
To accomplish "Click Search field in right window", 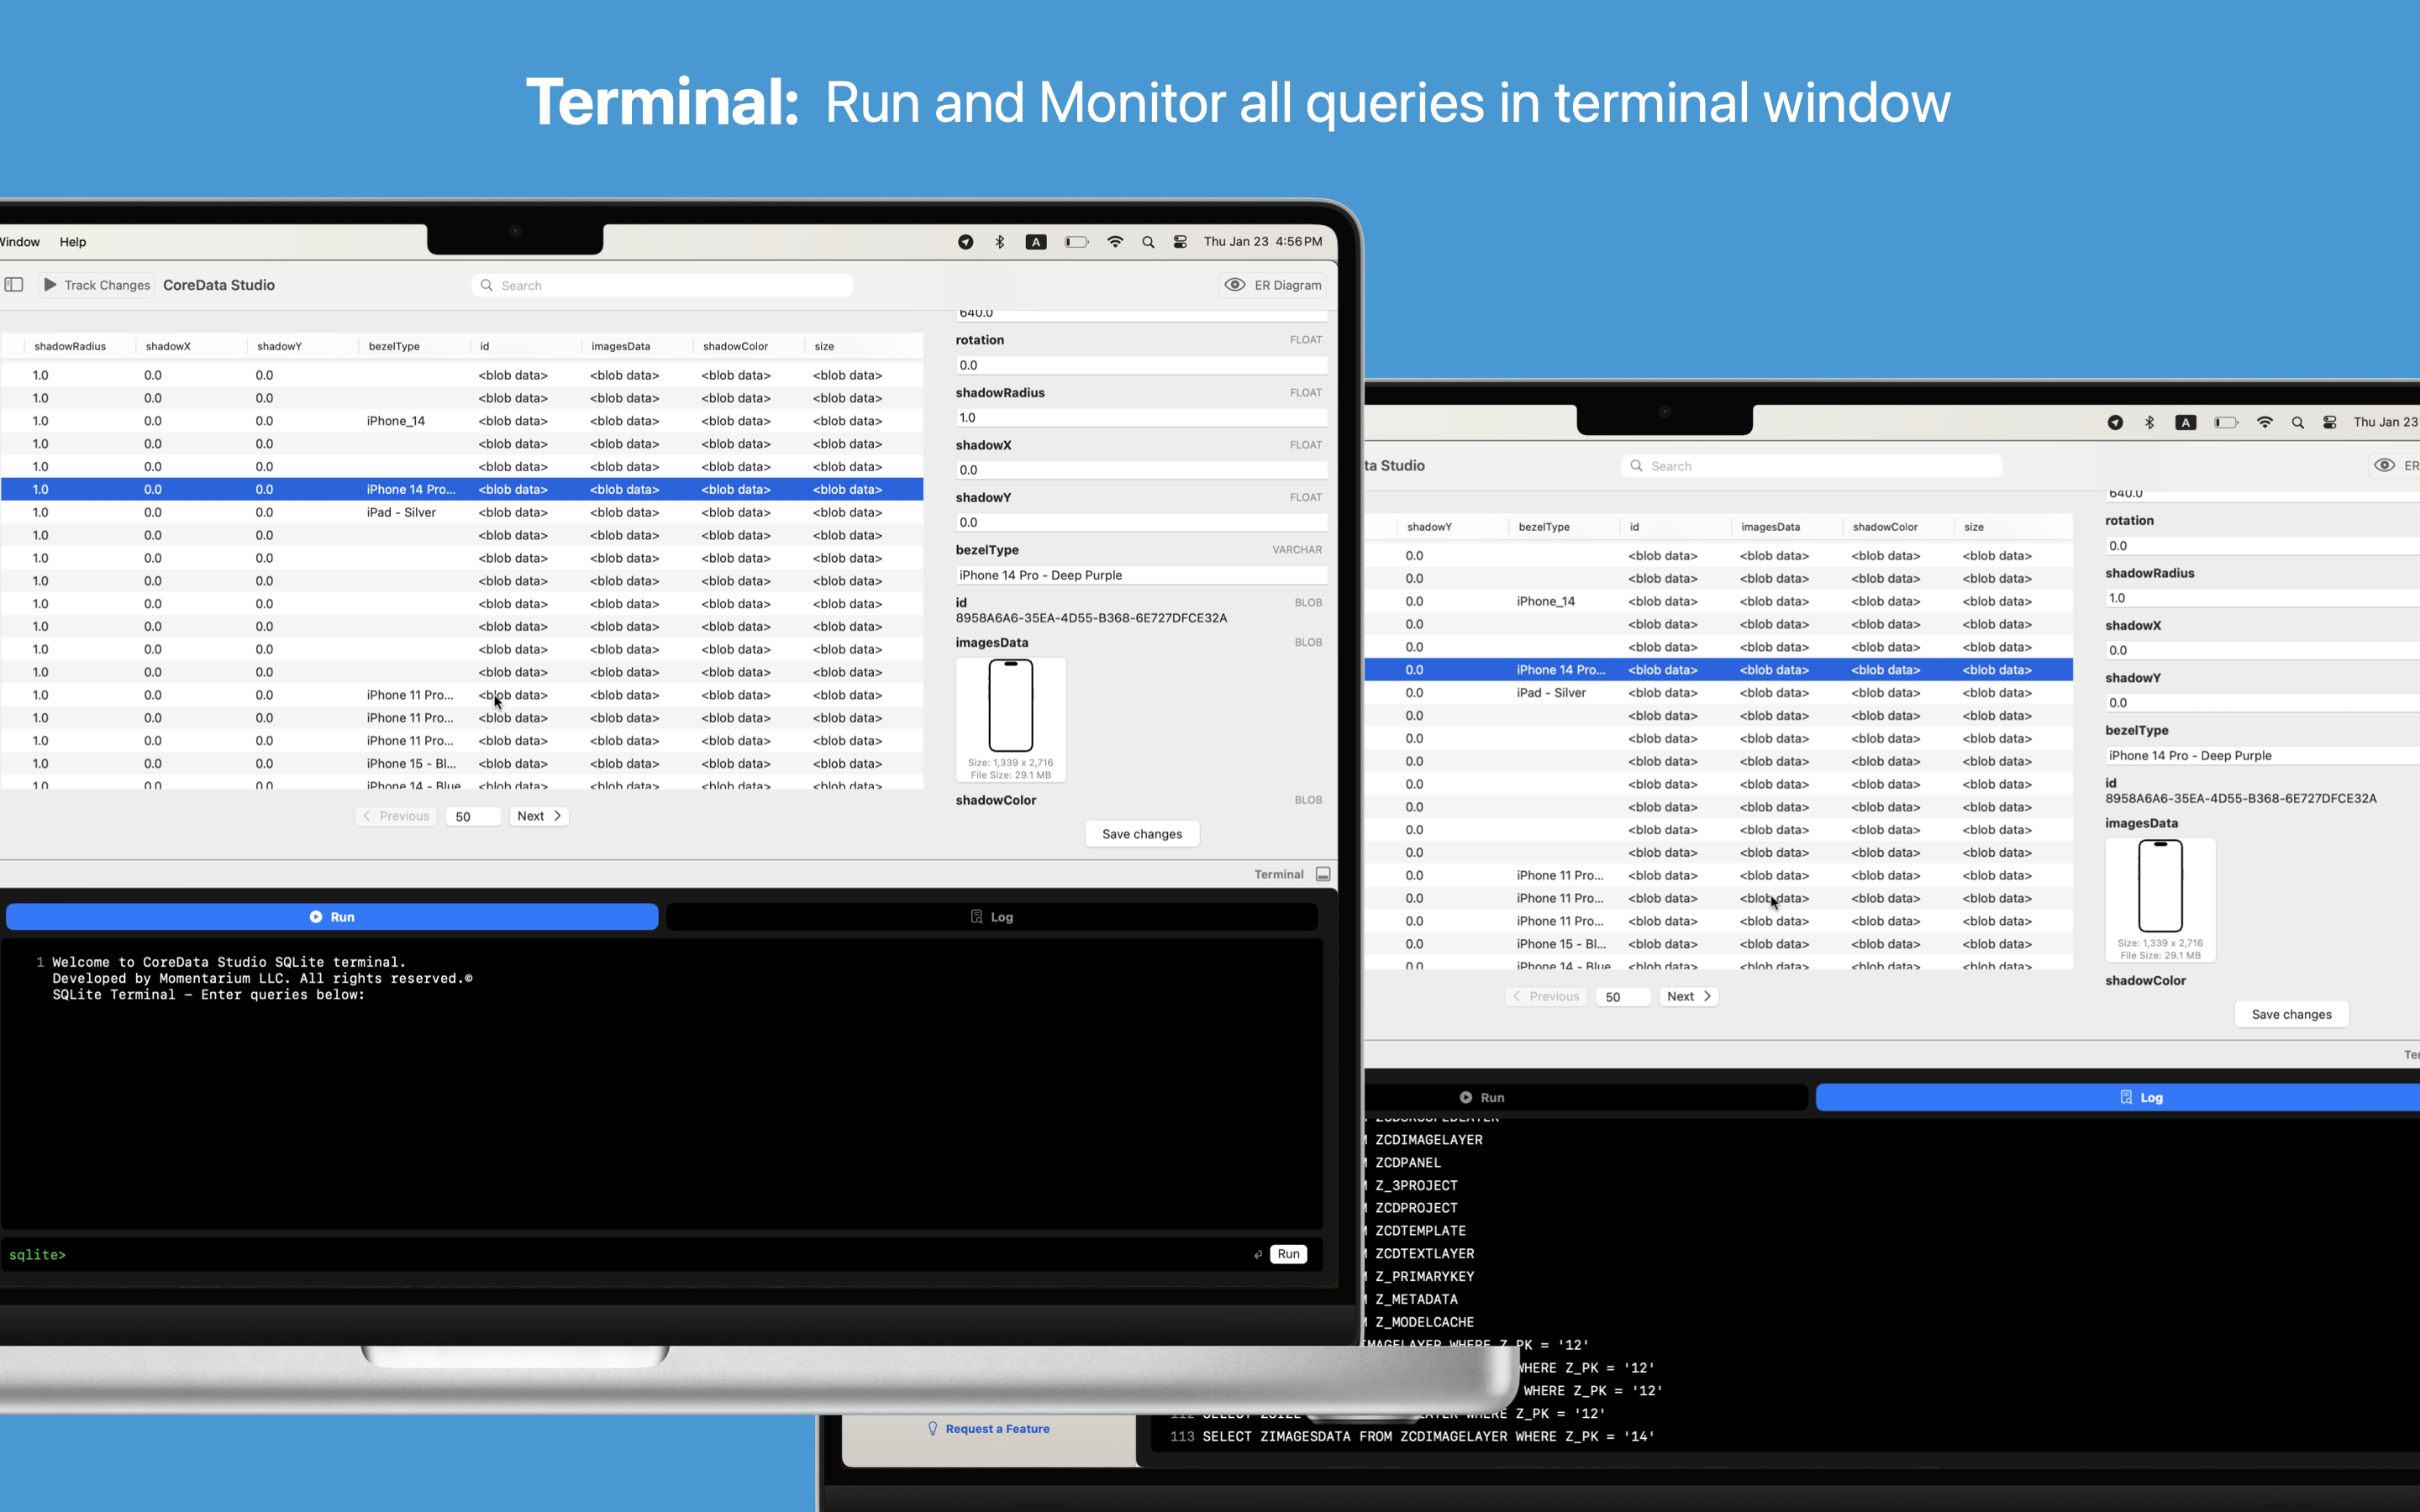I will click(x=1811, y=466).
